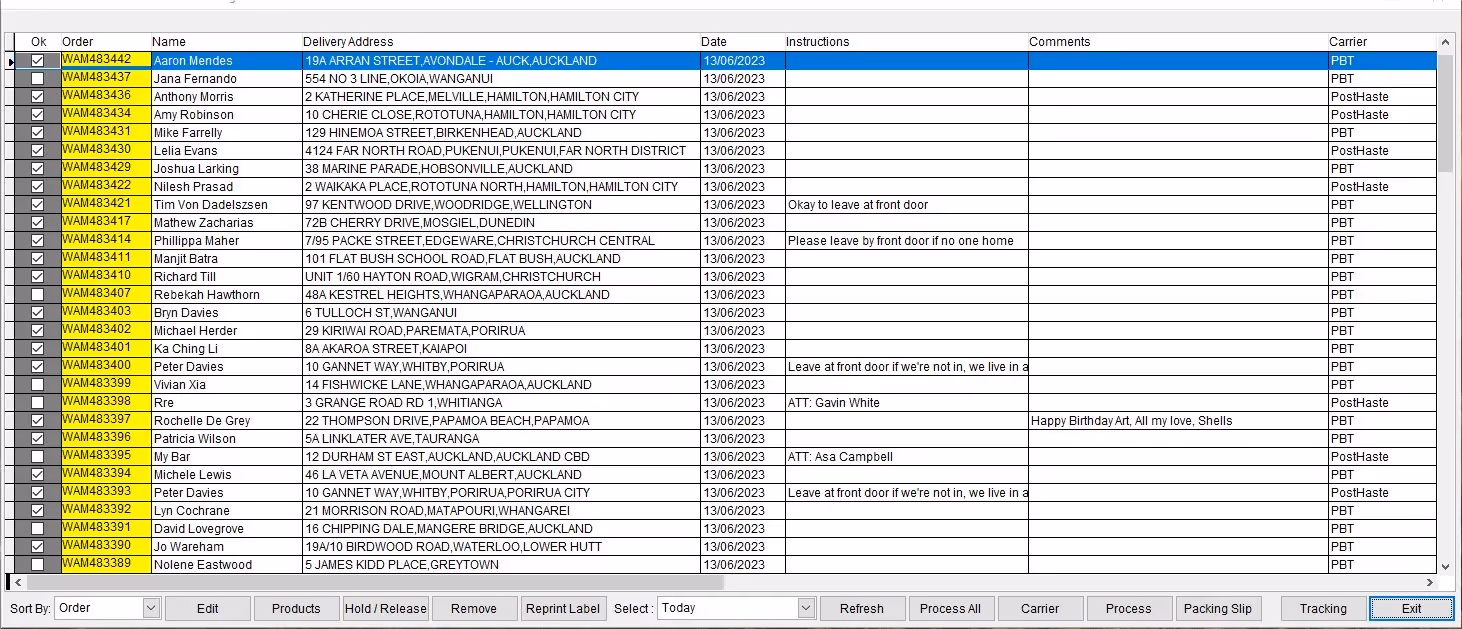This screenshot has height=629, width=1462.
Task: Open Tracking information
Action: (x=1322, y=608)
